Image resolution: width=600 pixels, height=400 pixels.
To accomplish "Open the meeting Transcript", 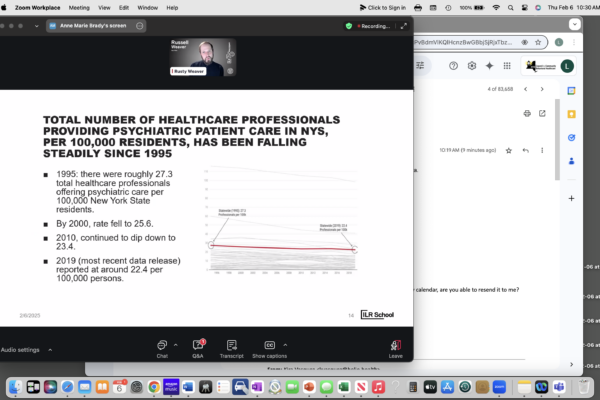I will [231, 343].
